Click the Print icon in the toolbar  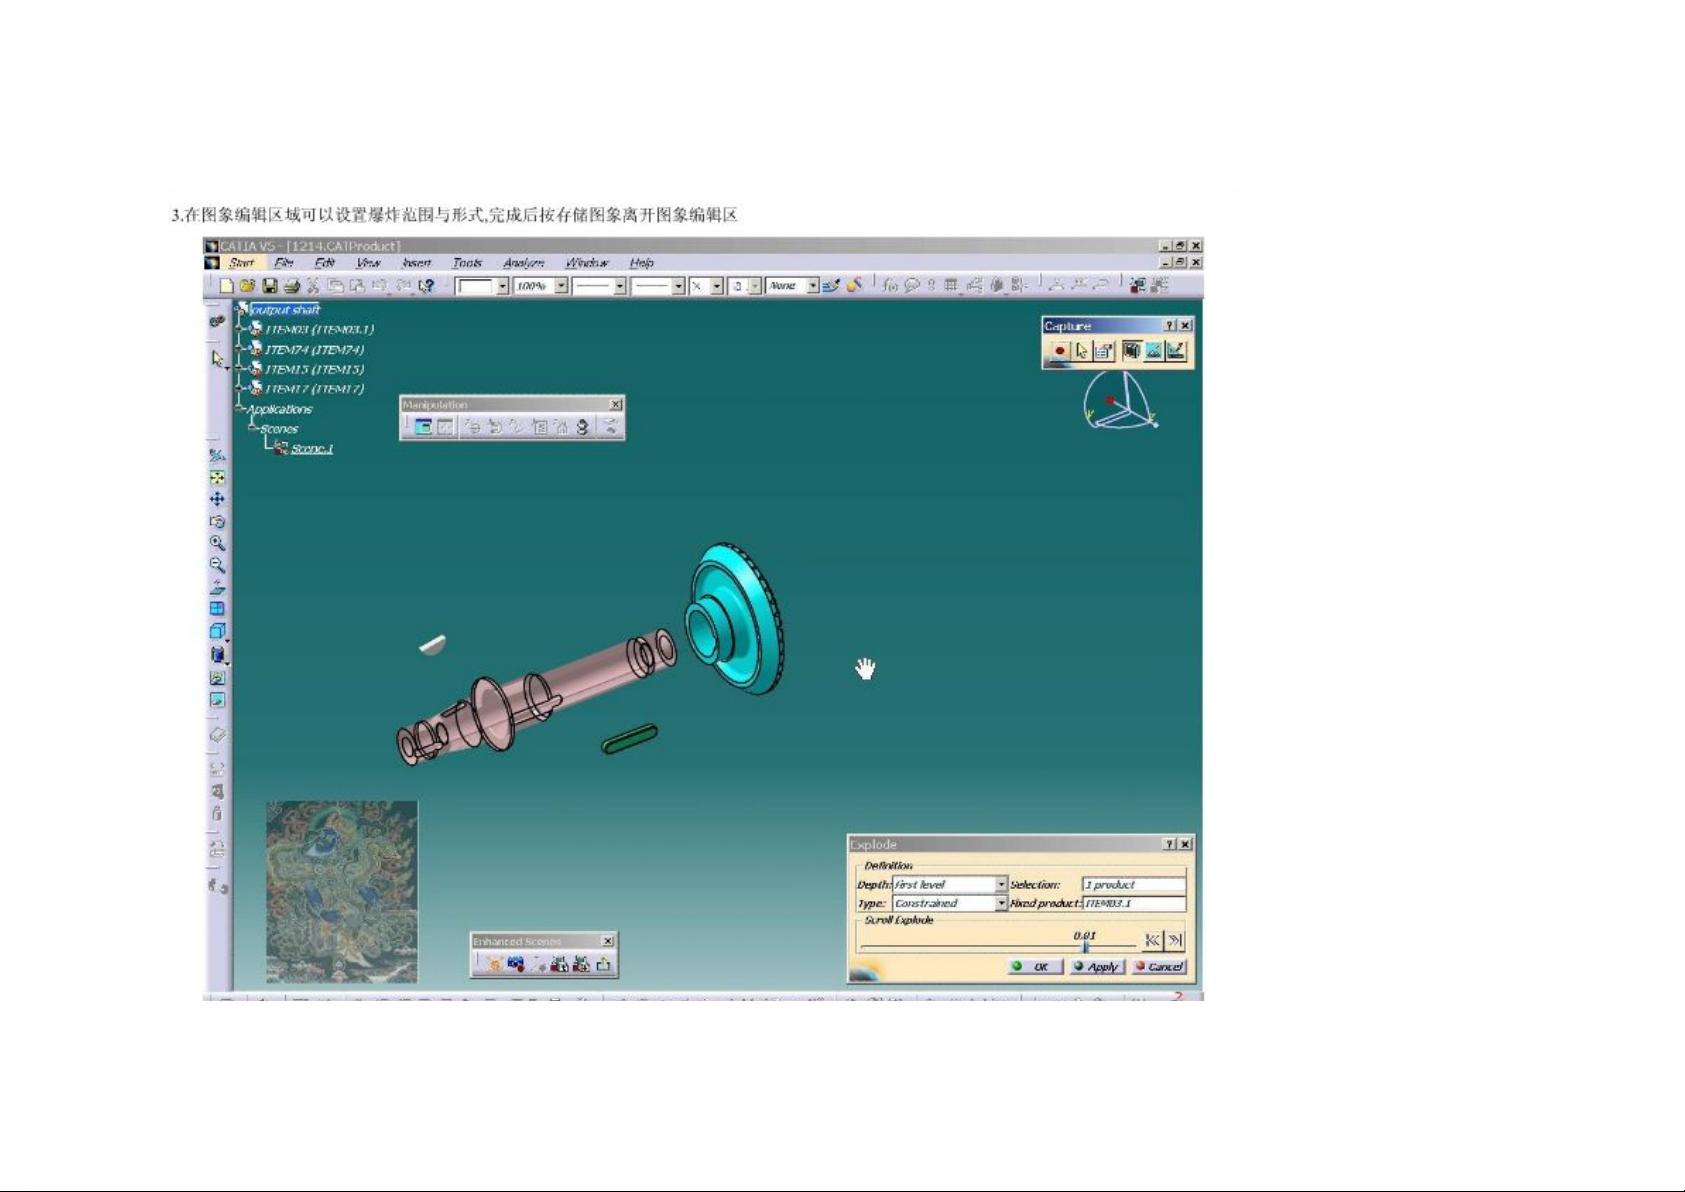click(x=292, y=286)
